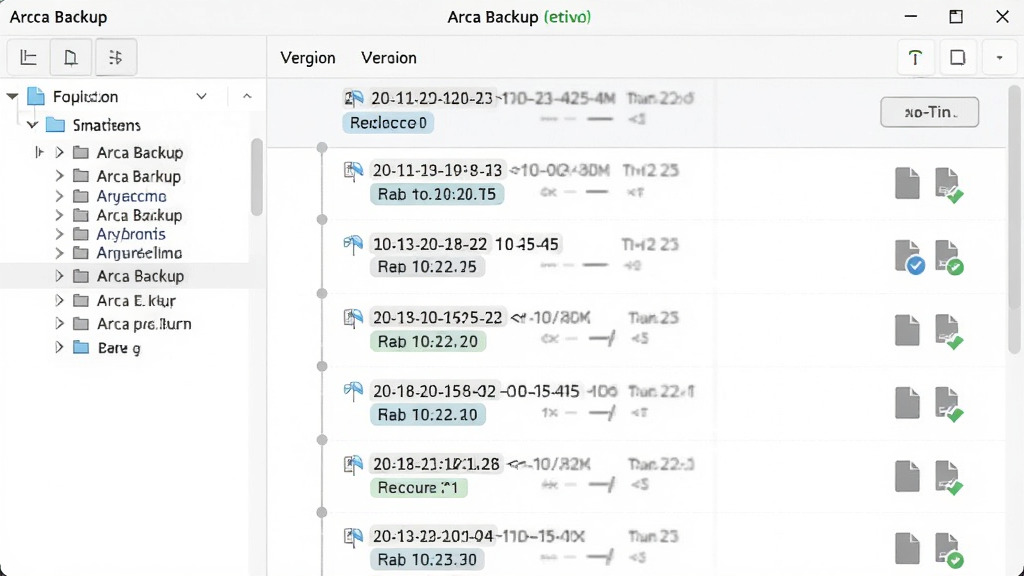Select the Aryeccmo tree item
Viewport: 1024px width, 576px height.
click(x=131, y=196)
